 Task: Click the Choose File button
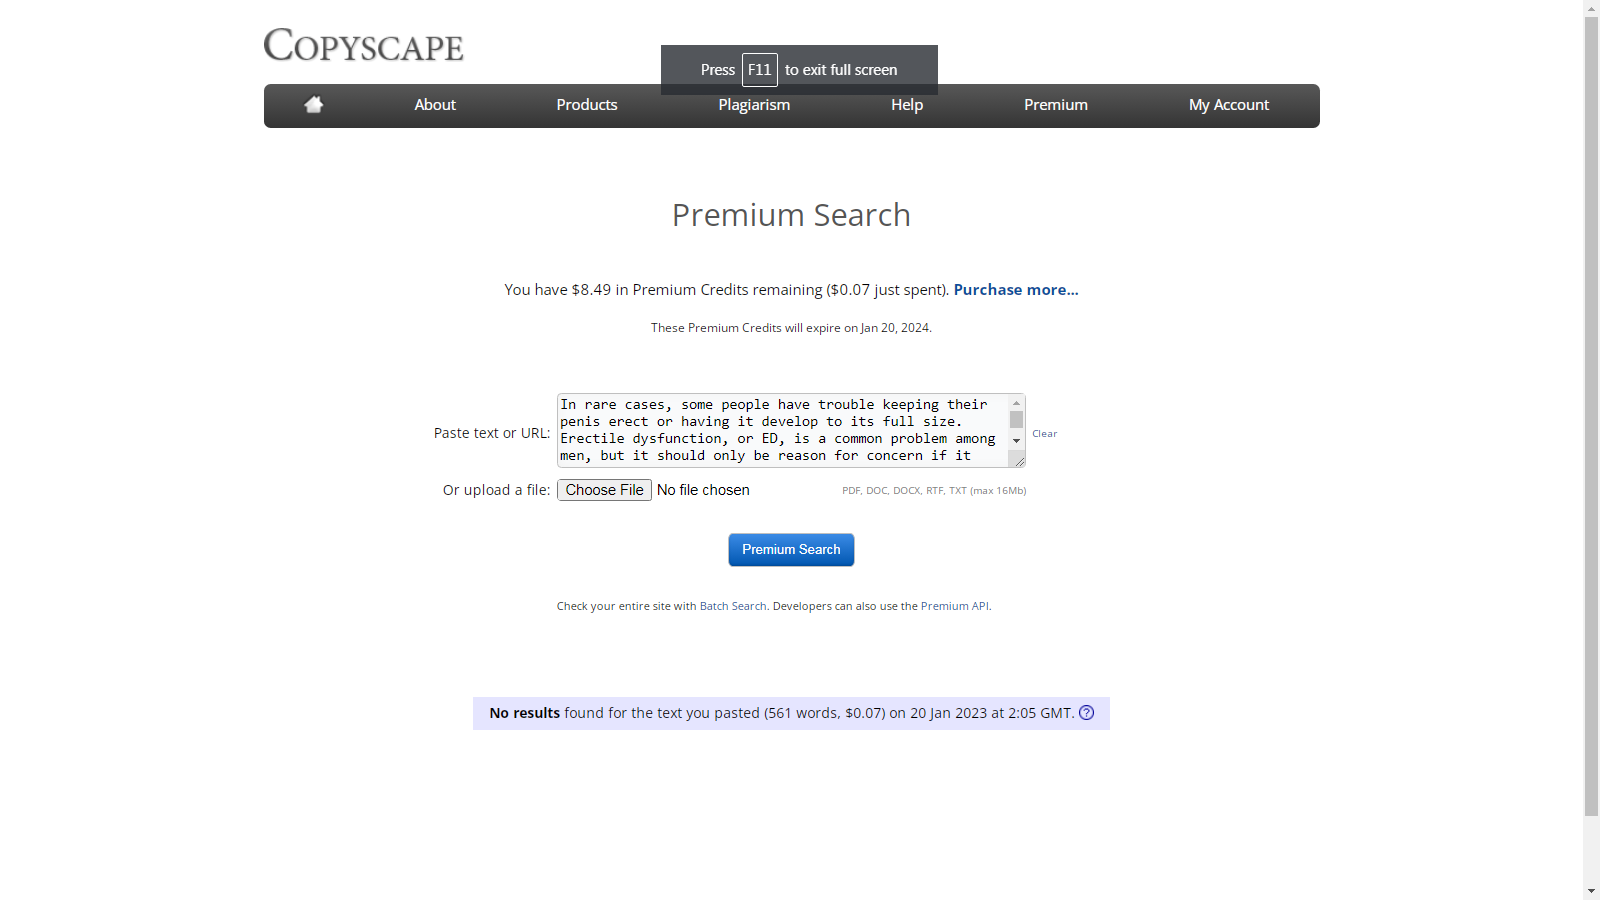click(x=605, y=490)
